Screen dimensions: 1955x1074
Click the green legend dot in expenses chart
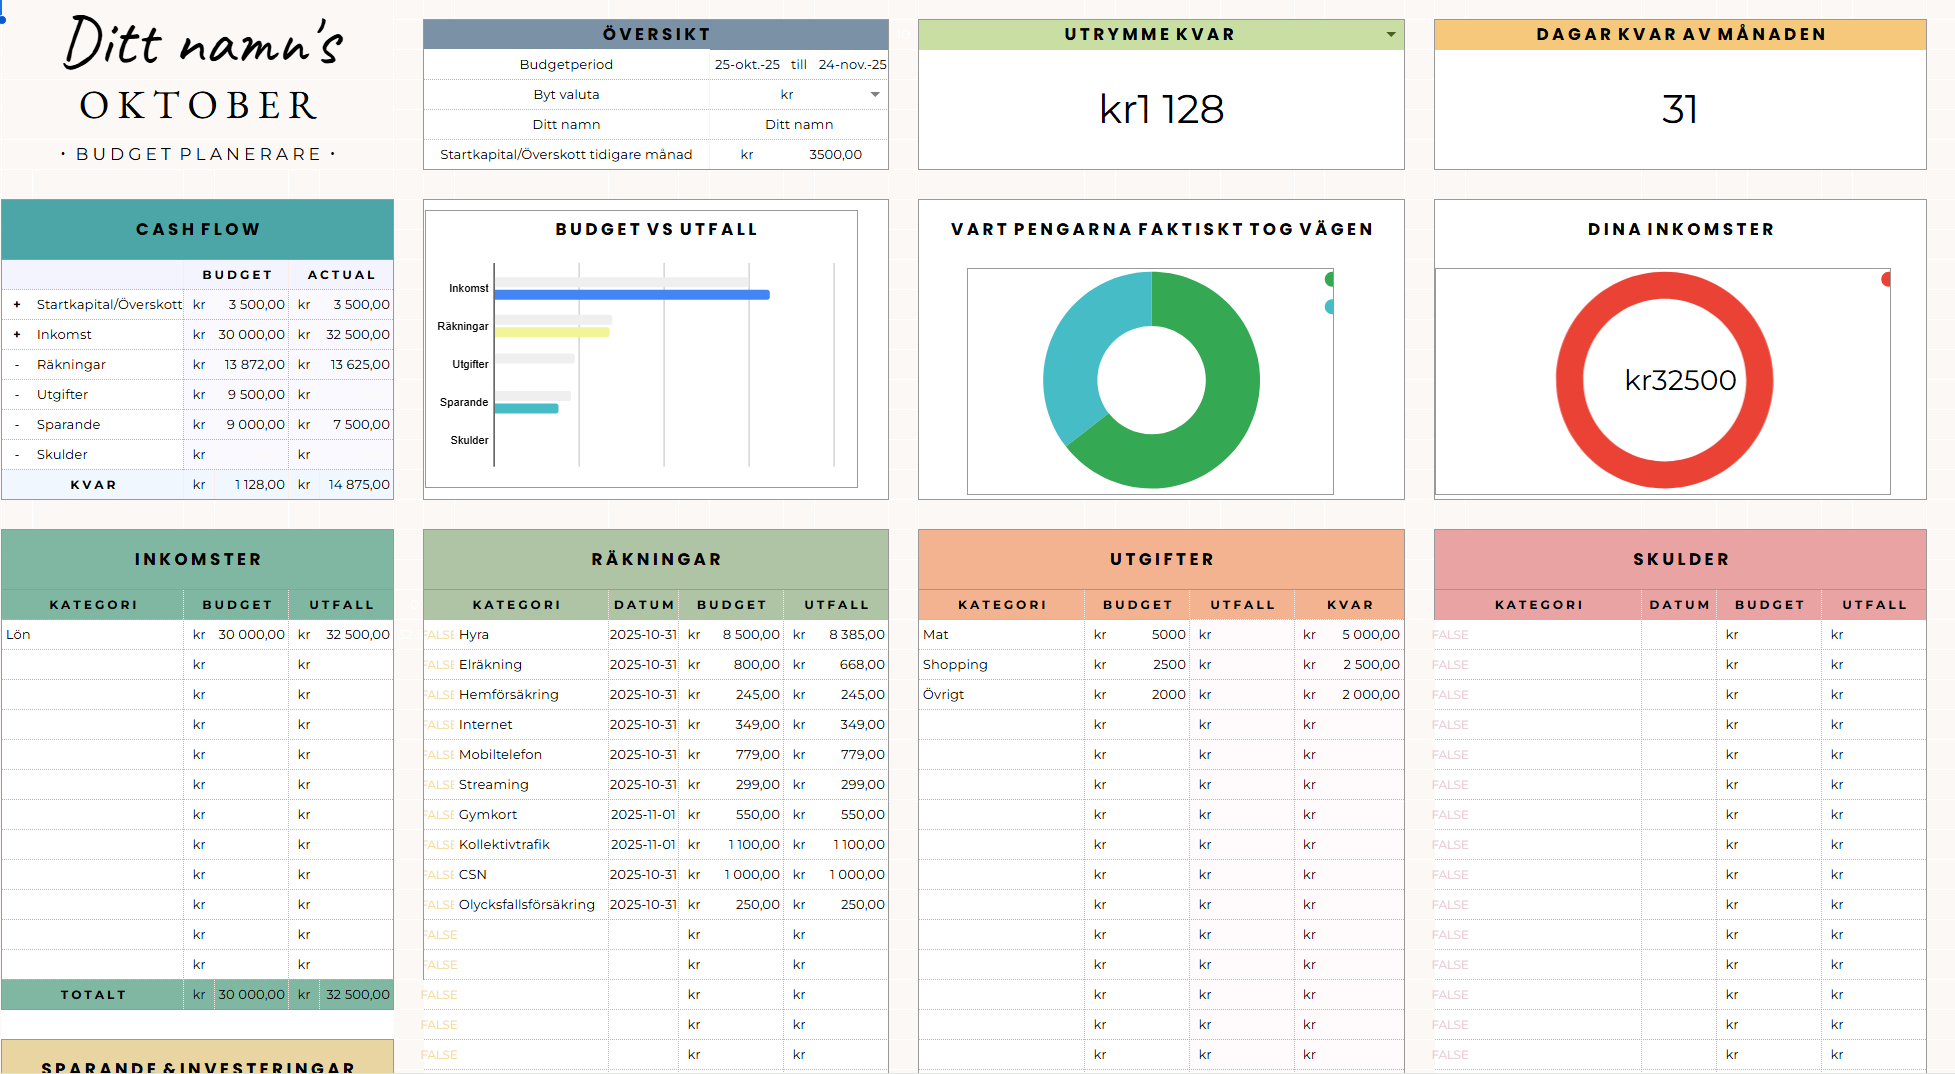coord(1329,280)
